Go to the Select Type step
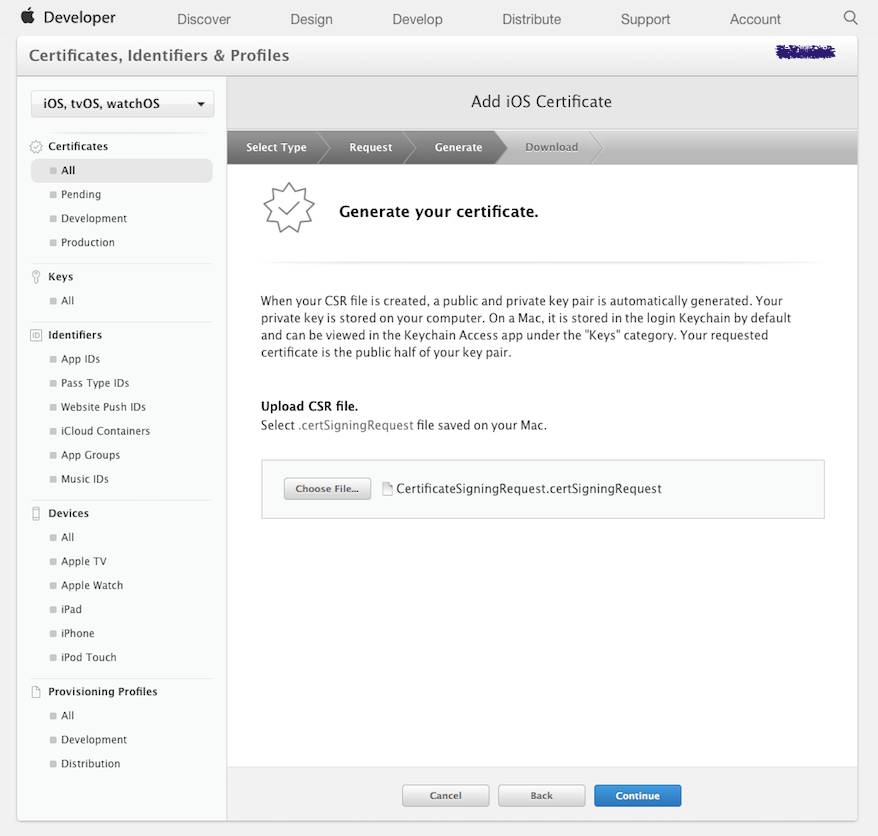Screen dimensions: 878x836 [x=276, y=147]
